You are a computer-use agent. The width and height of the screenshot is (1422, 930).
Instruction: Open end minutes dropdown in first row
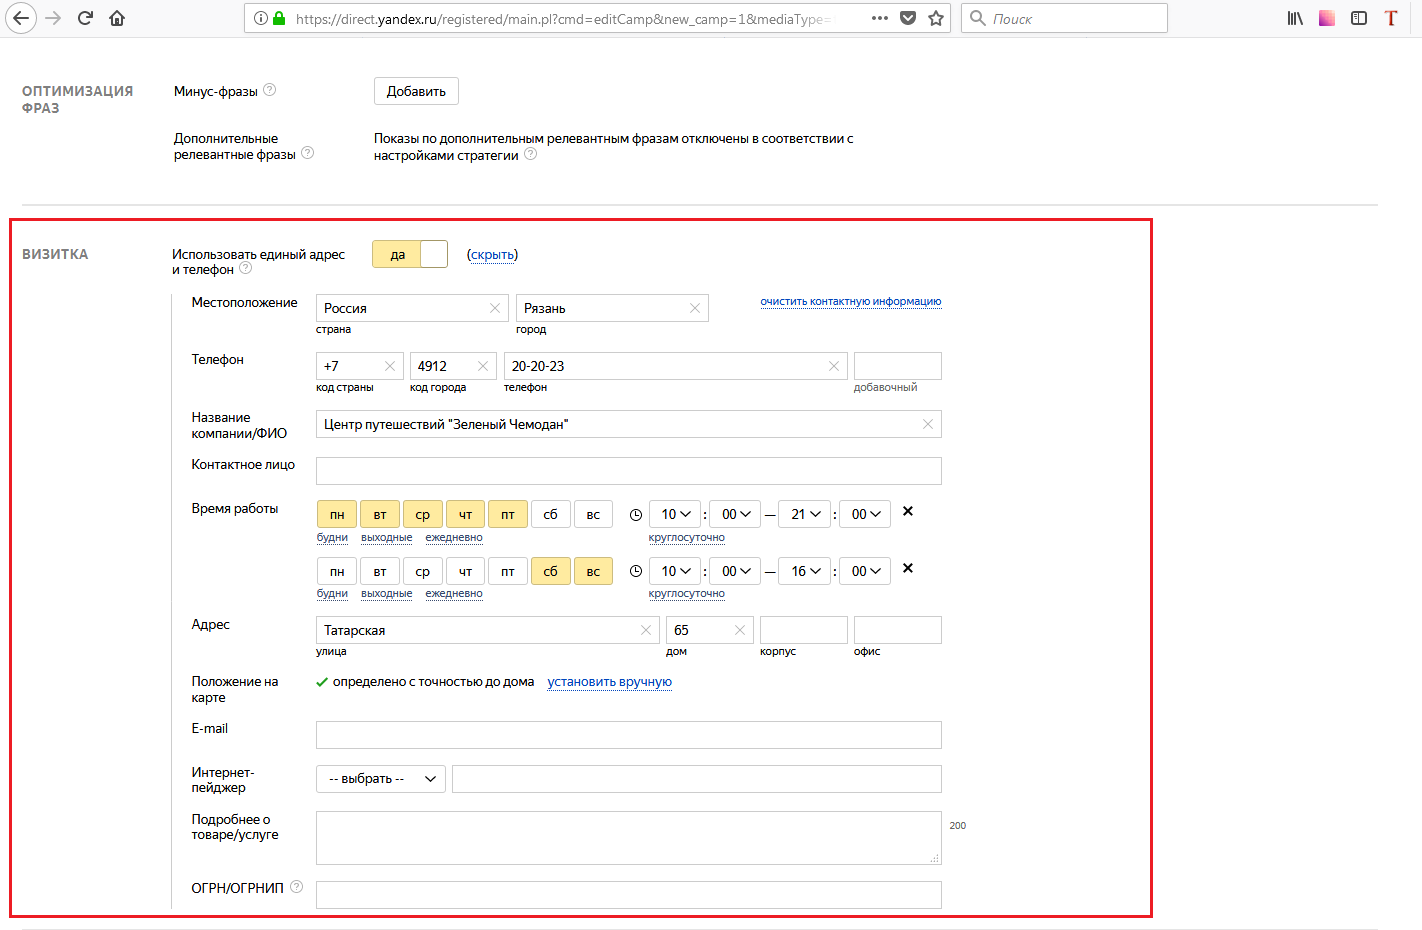865,514
